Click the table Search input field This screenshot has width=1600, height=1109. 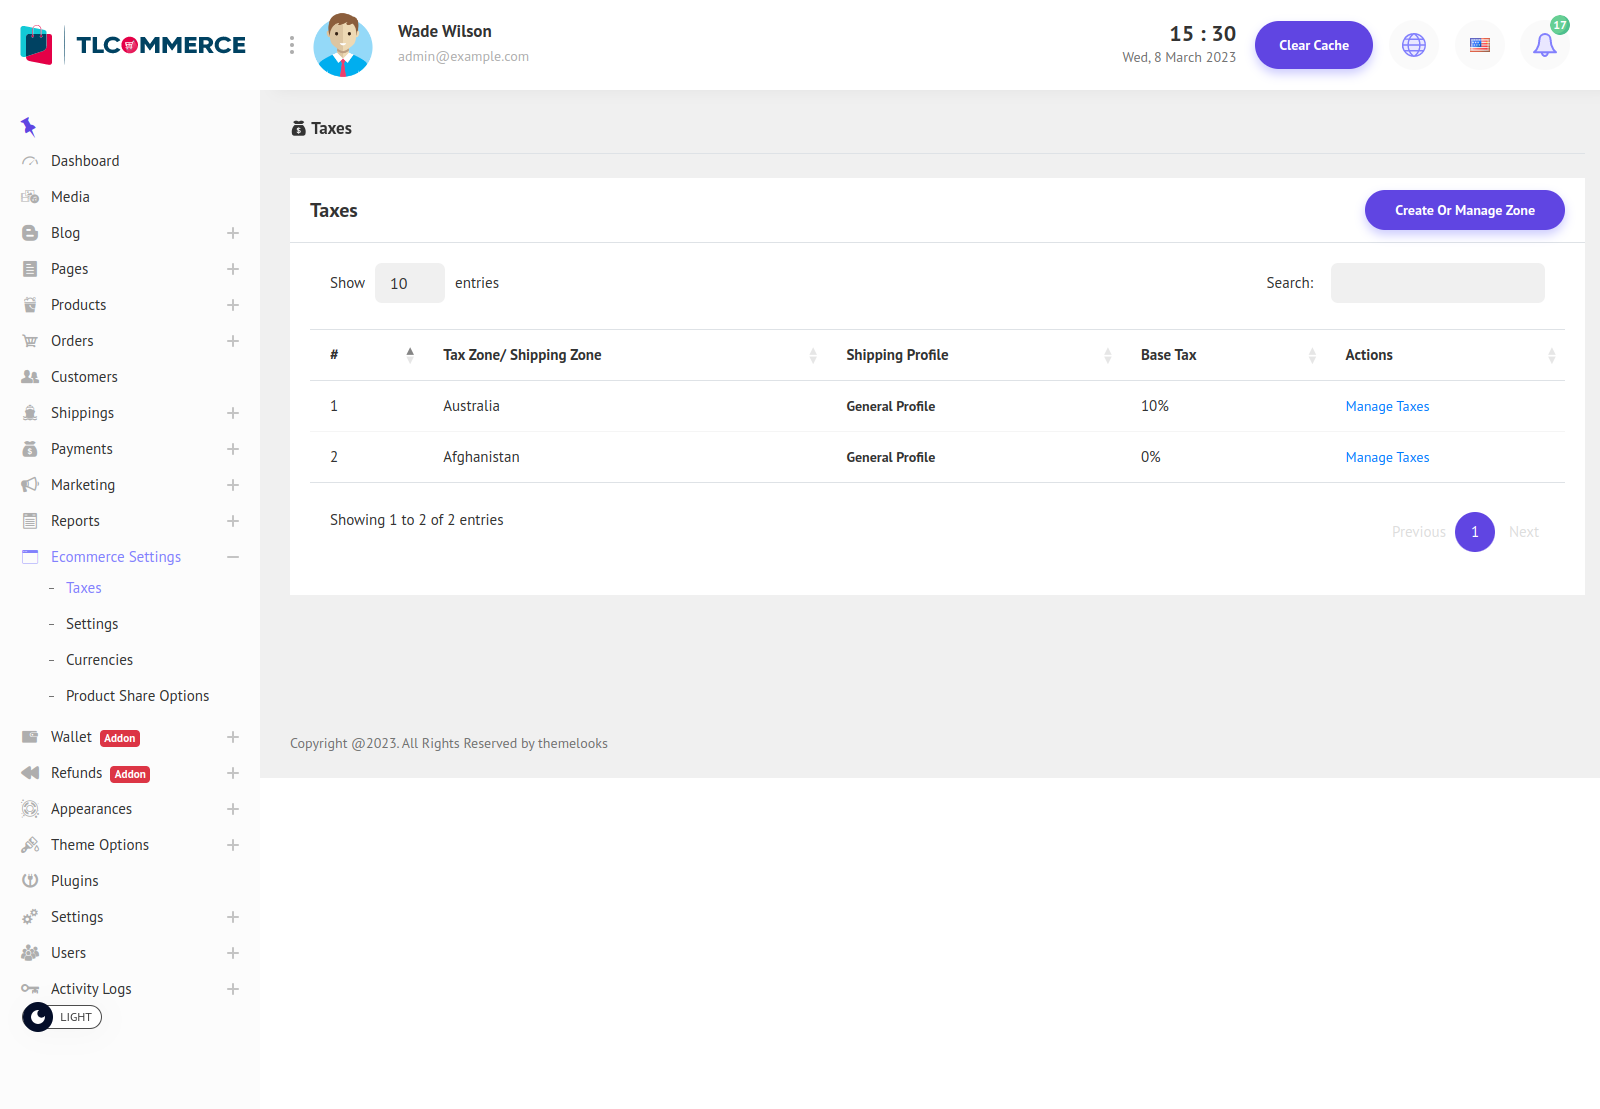(x=1437, y=283)
